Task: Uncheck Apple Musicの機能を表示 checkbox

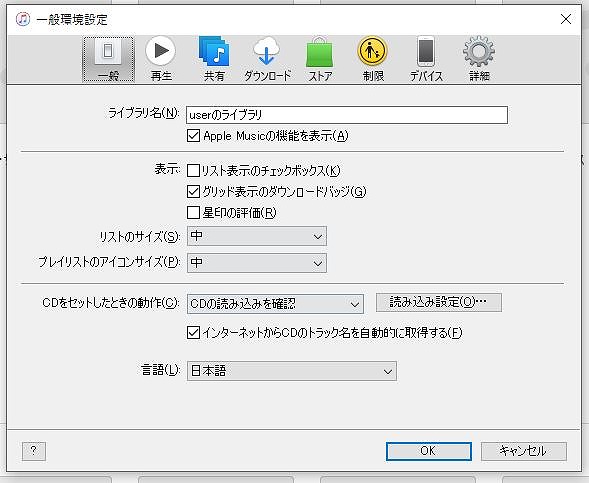Action: tap(193, 136)
